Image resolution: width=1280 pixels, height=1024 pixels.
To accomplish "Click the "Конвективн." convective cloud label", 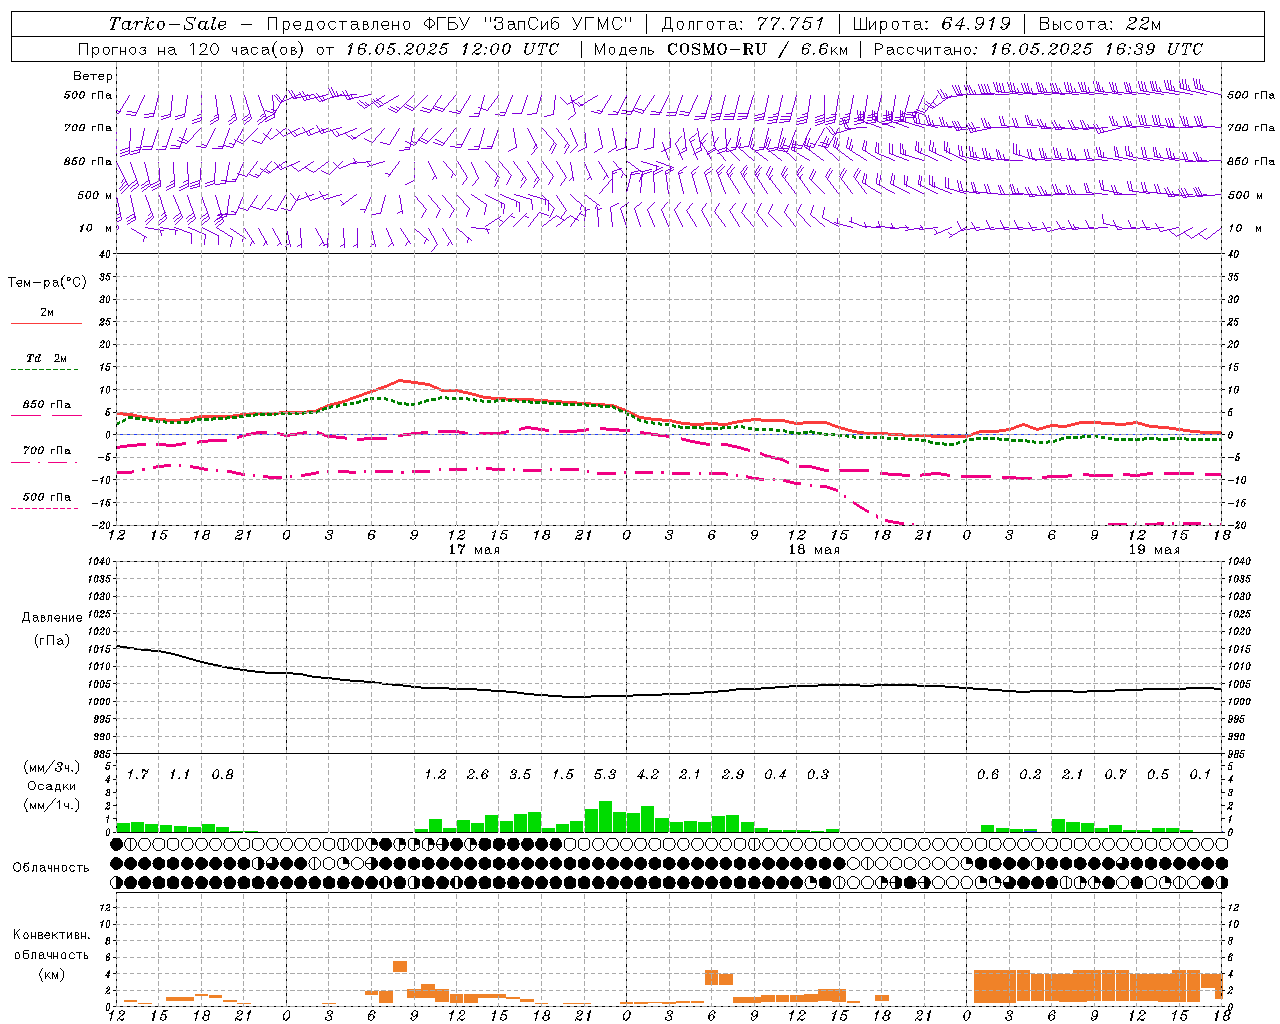I will pyautogui.click(x=52, y=935).
